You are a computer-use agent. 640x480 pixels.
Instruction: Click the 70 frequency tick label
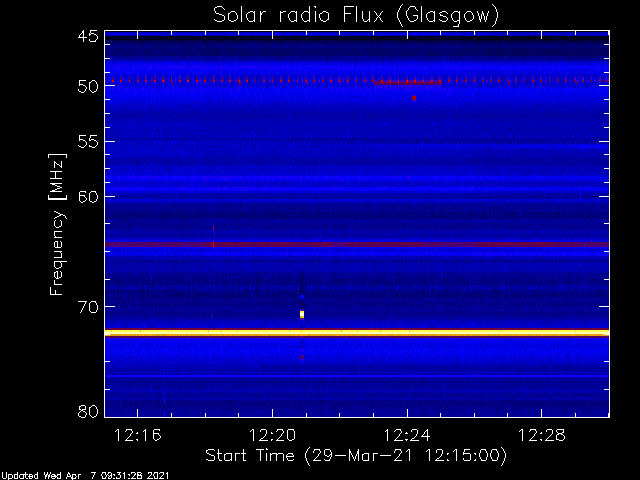click(x=88, y=307)
